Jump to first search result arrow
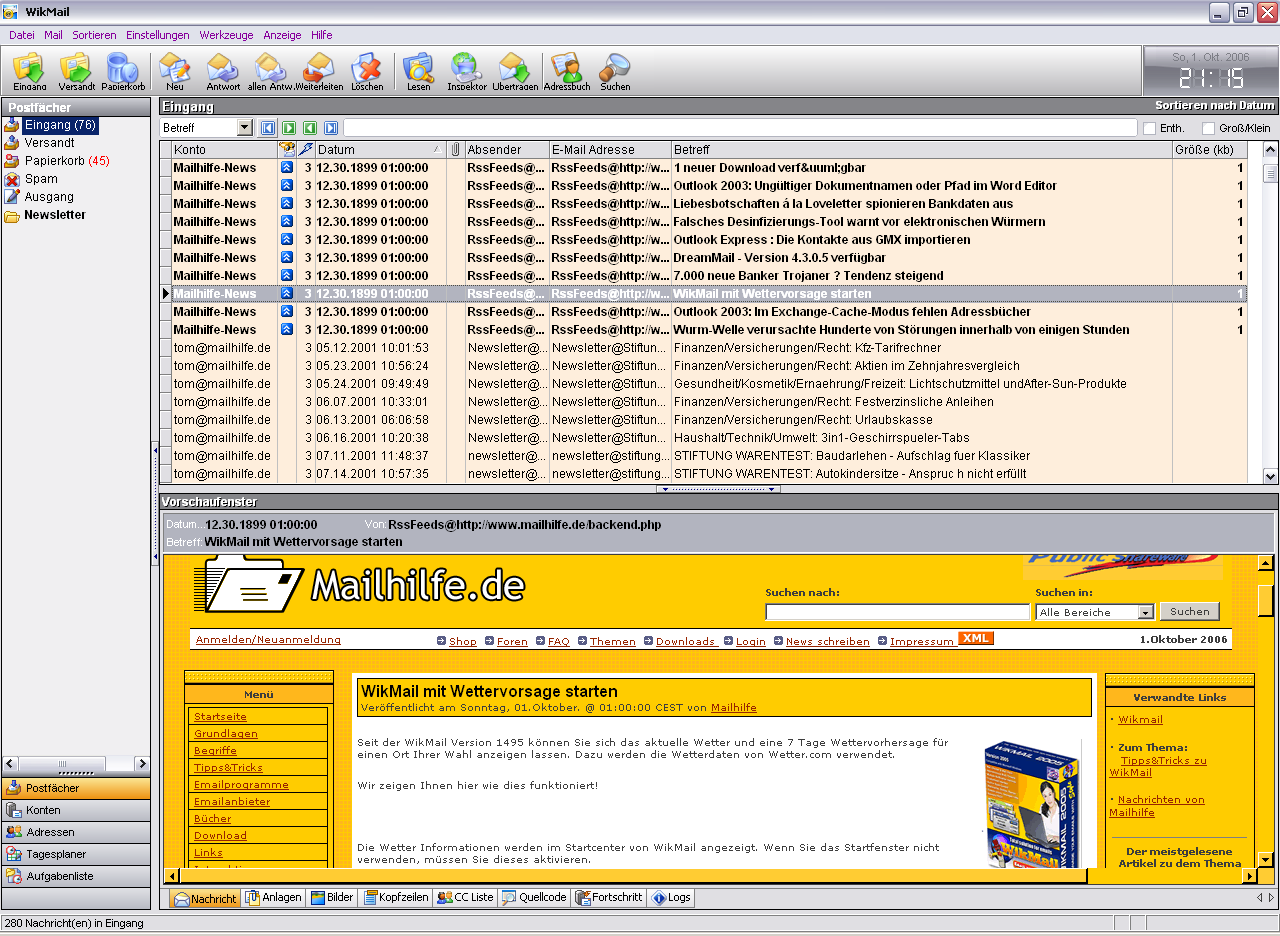This screenshot has width=1280, height=936. 268,128
